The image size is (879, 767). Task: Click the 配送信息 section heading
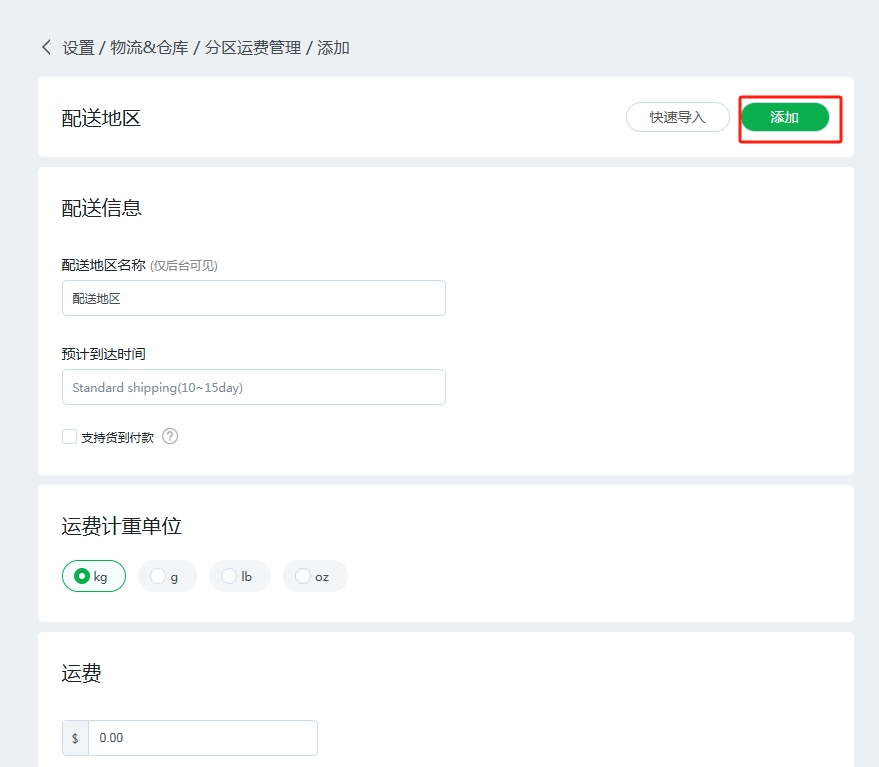click(101, 208)
